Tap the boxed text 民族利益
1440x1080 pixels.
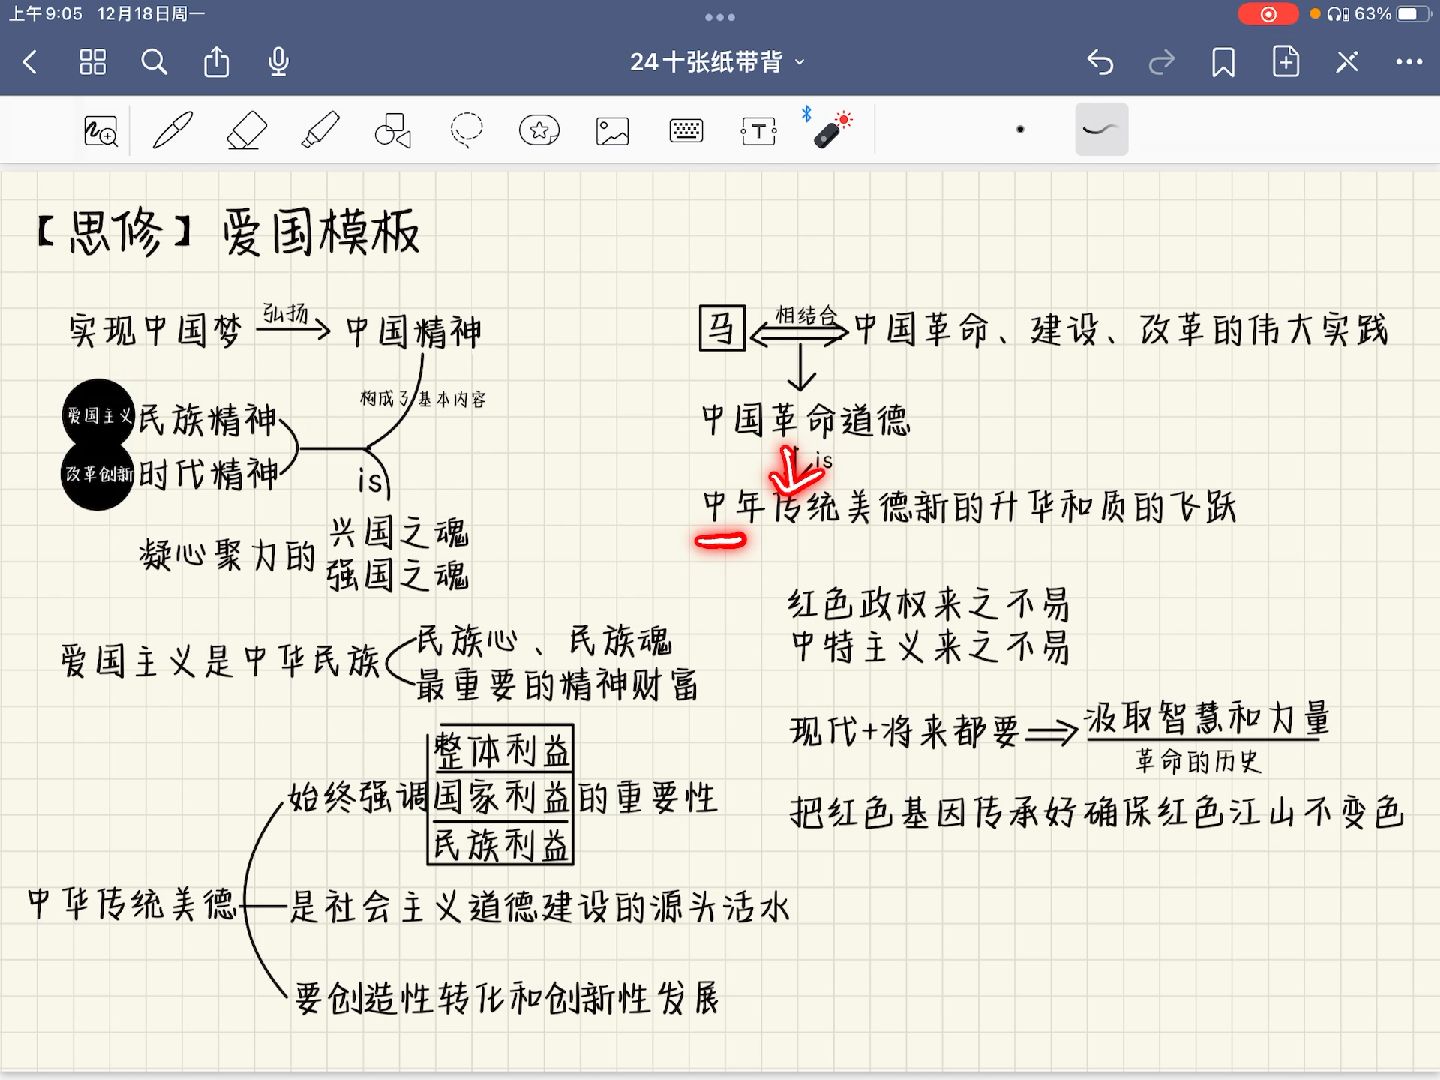click(502, 844)
